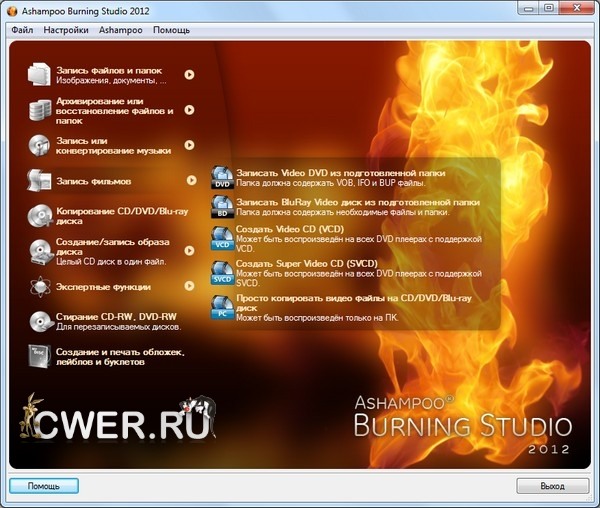Expand arrow next to 'Запись фильмов'
600x508 pixels.
tap(190, 181)
